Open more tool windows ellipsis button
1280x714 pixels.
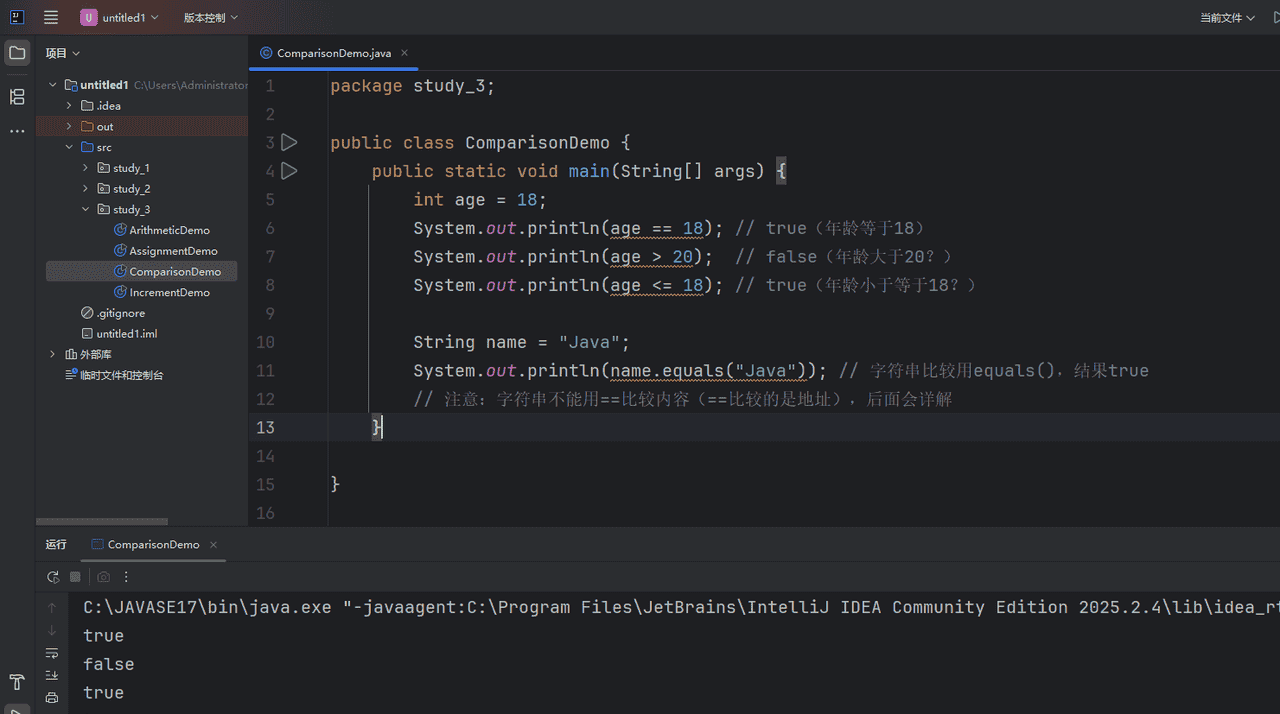click(17, 131)
